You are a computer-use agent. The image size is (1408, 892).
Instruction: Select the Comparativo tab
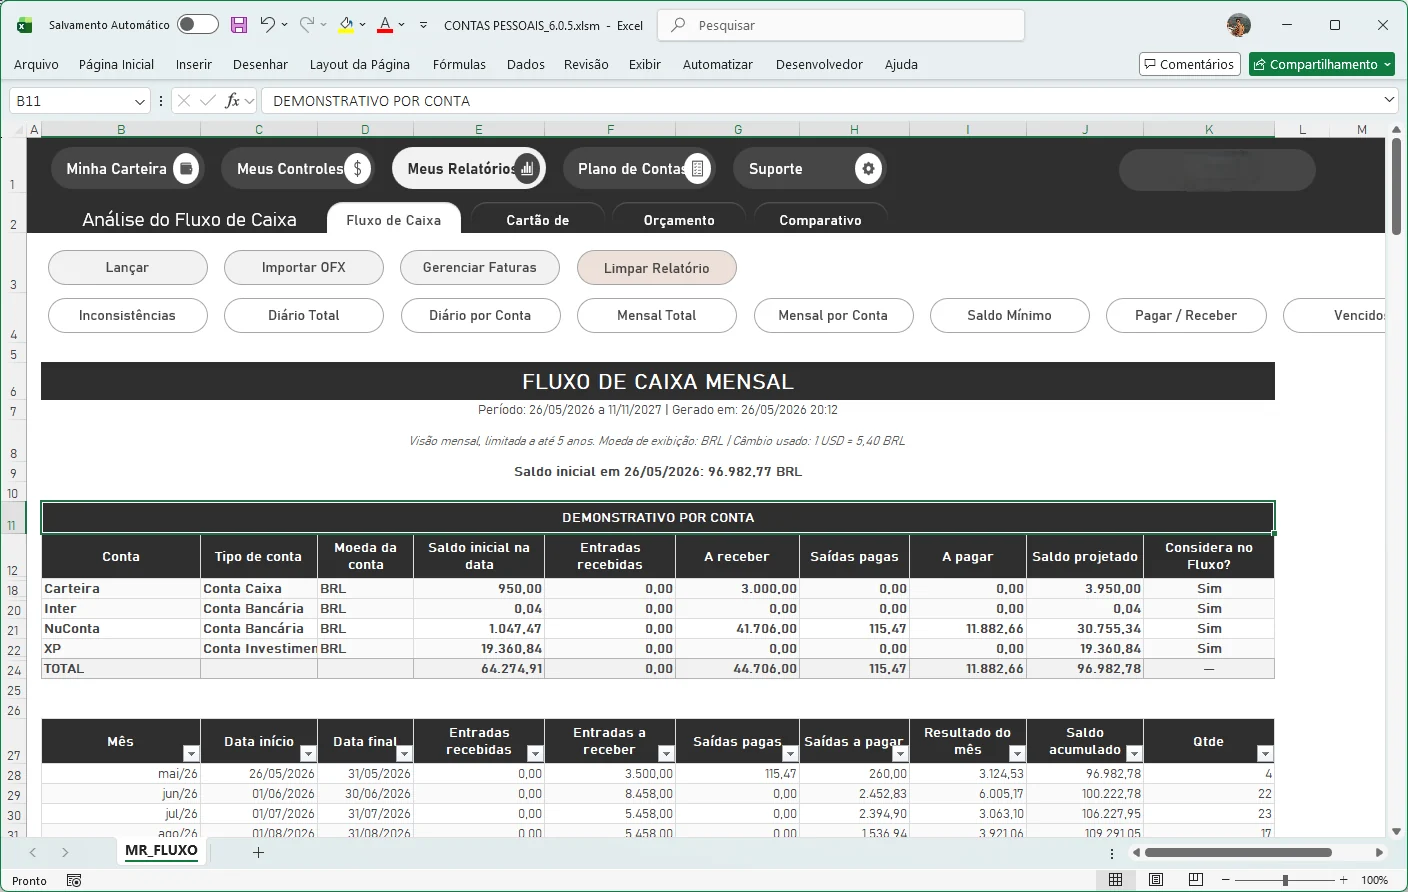pyautogui.click(x=820, y=220)
